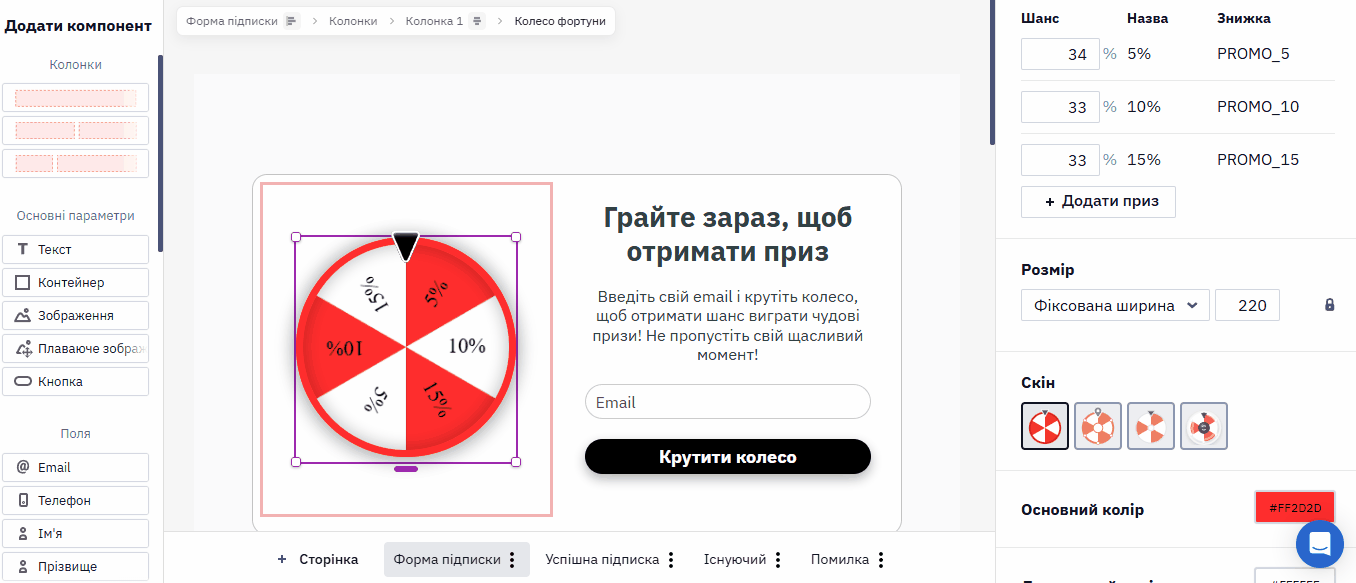Click the width value field showing 220

tap(1247, 305)
